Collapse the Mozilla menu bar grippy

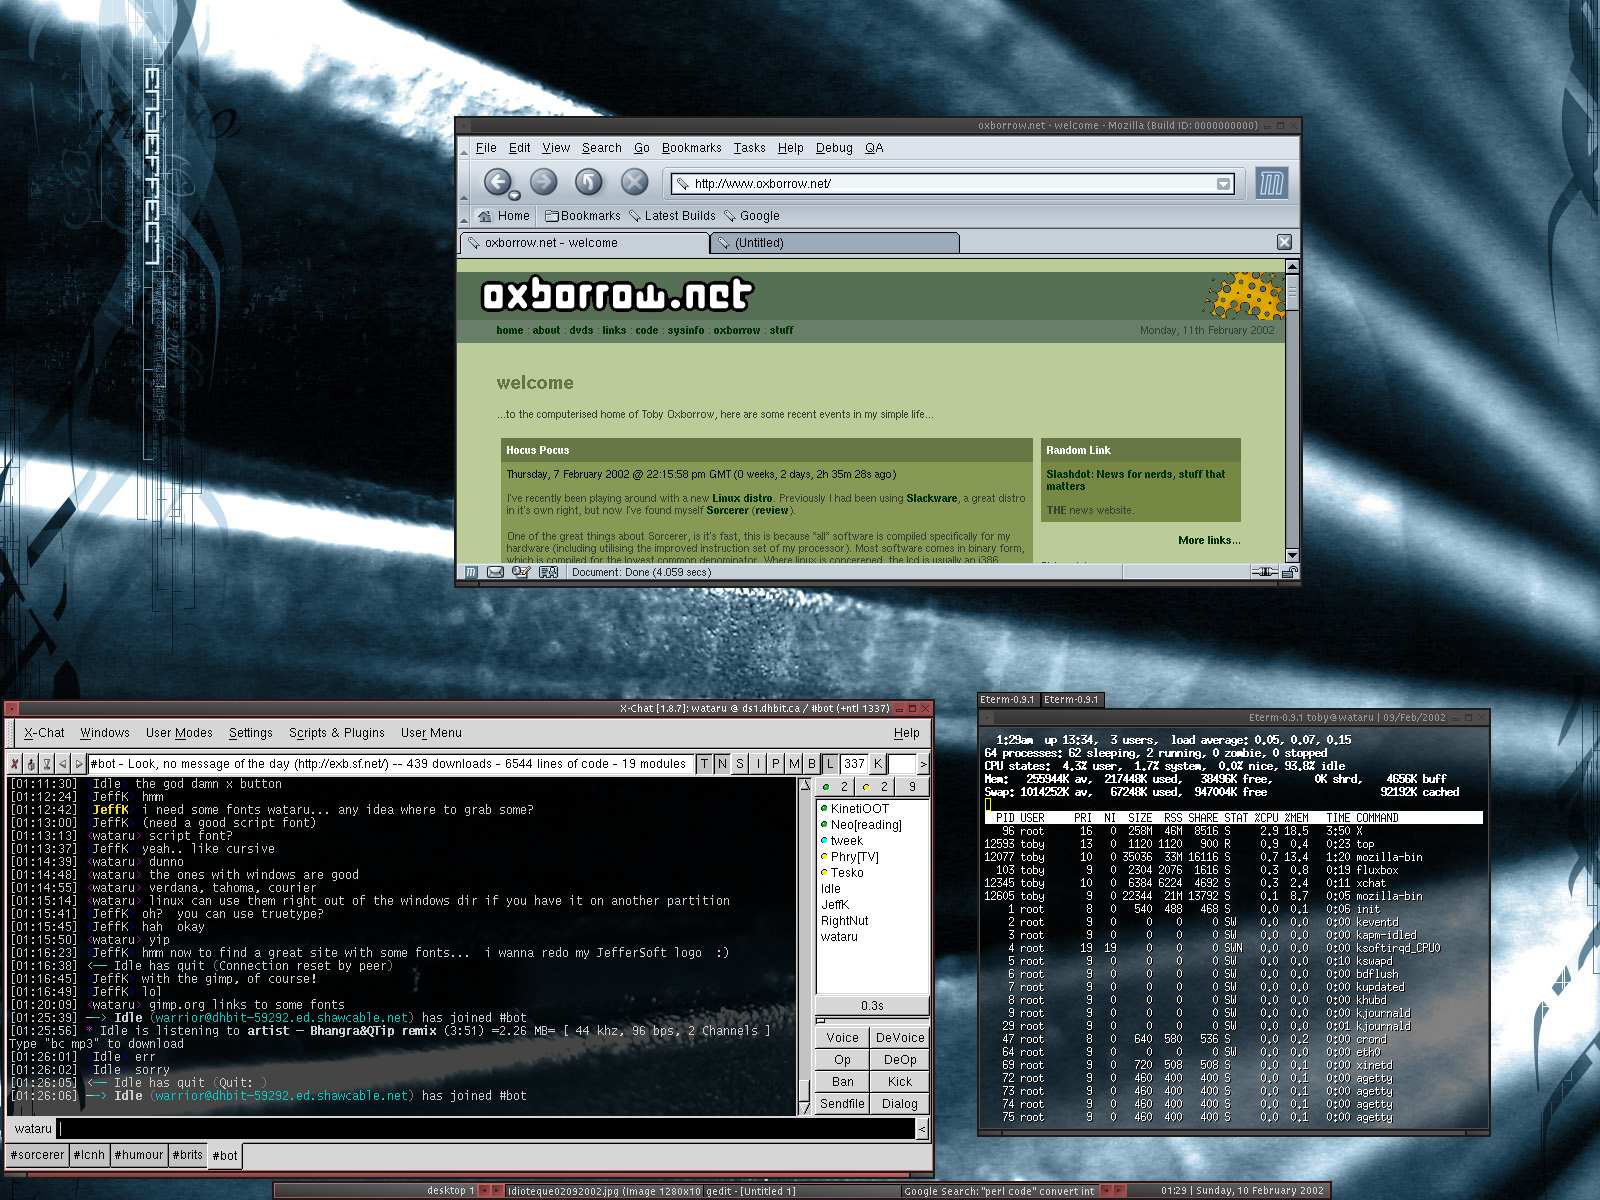pyautogui.click(x=464, y=148)
